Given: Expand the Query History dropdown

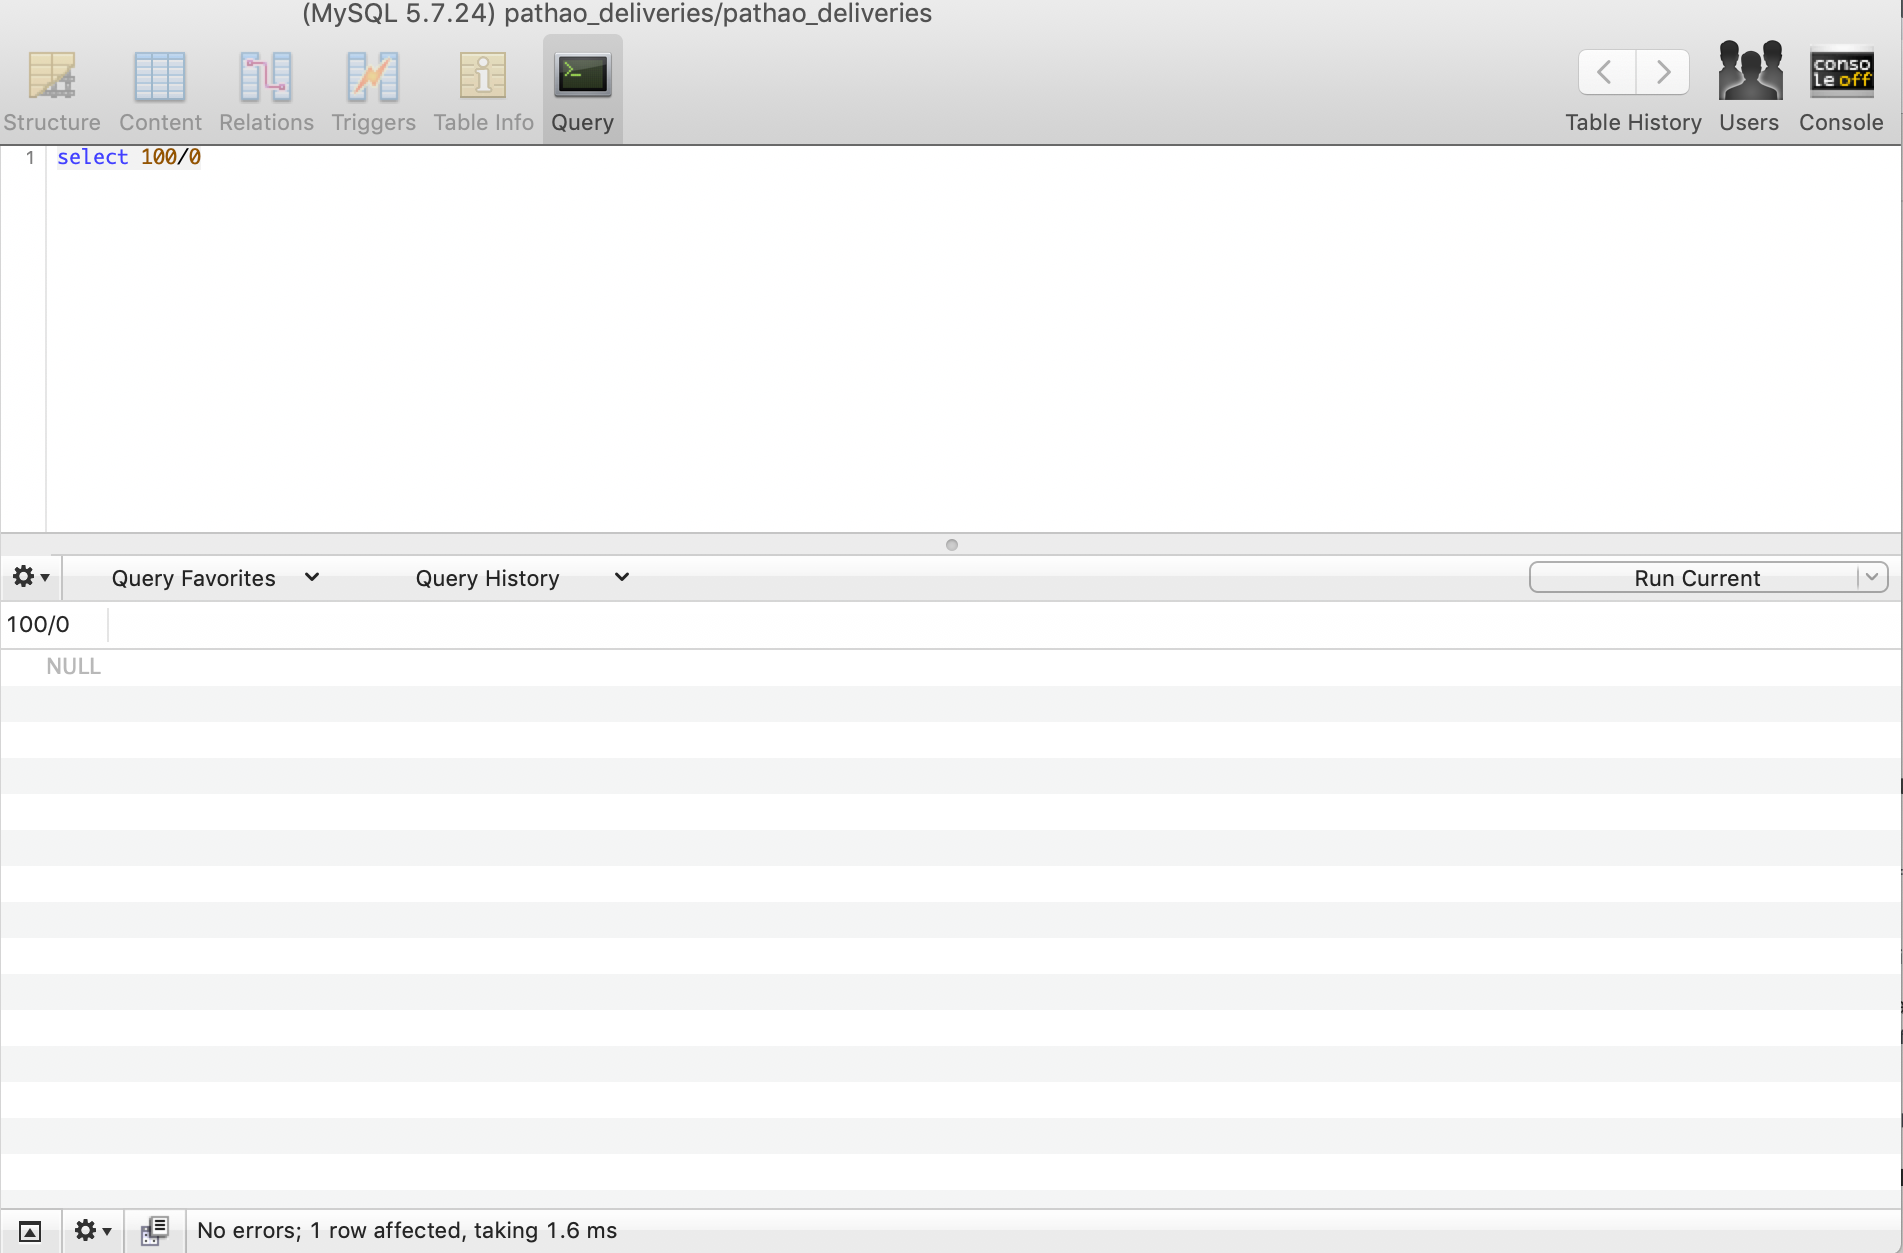Looking at the screenshot, I should tap(522, 578).
